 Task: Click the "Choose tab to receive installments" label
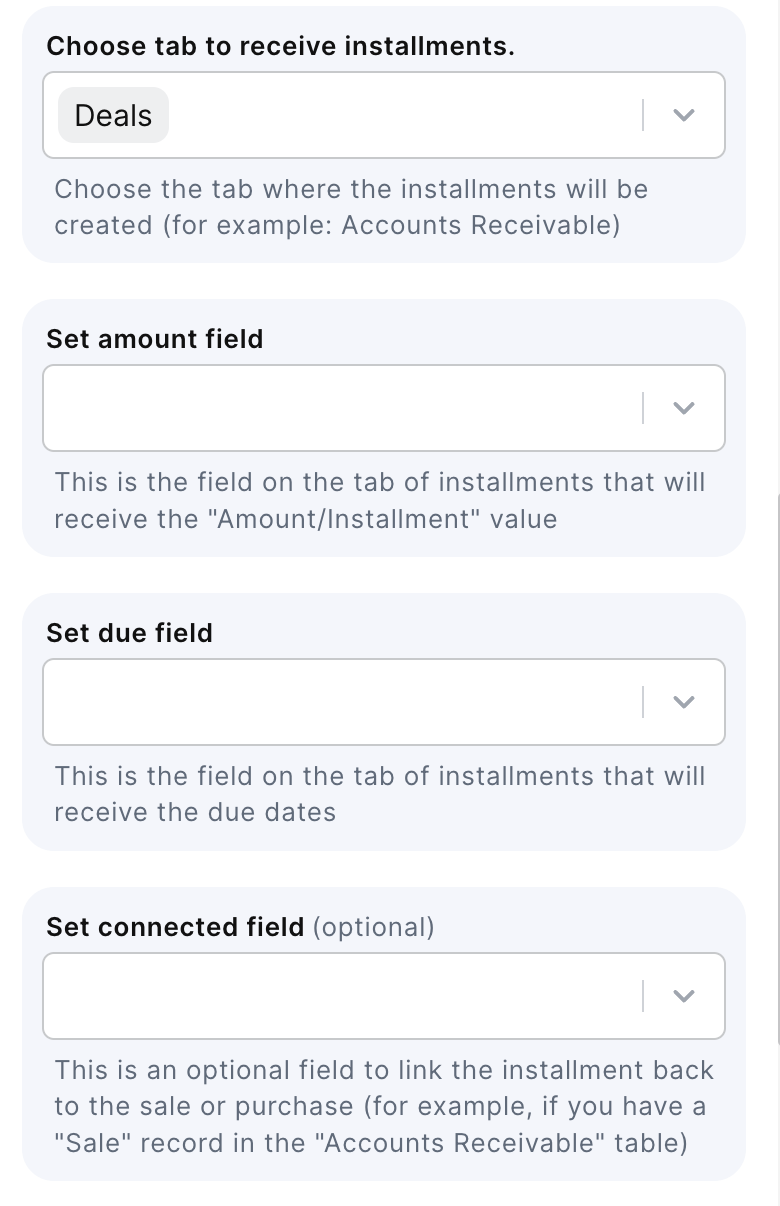tap(280, 46)
